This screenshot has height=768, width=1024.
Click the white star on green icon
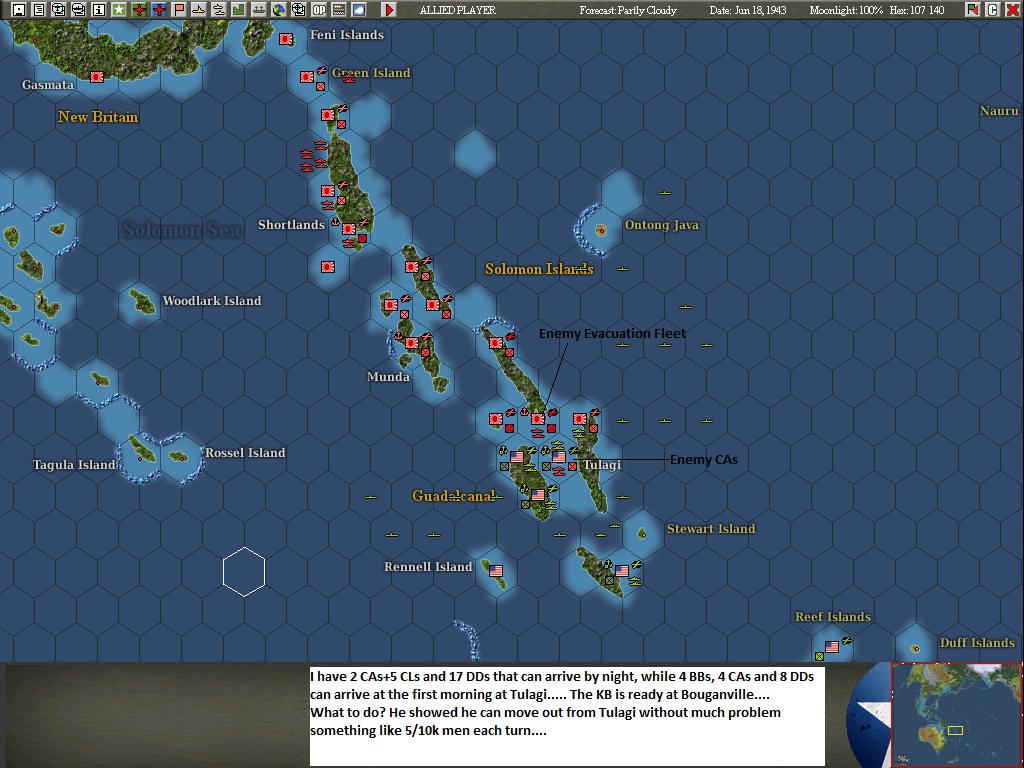(118, 9)
